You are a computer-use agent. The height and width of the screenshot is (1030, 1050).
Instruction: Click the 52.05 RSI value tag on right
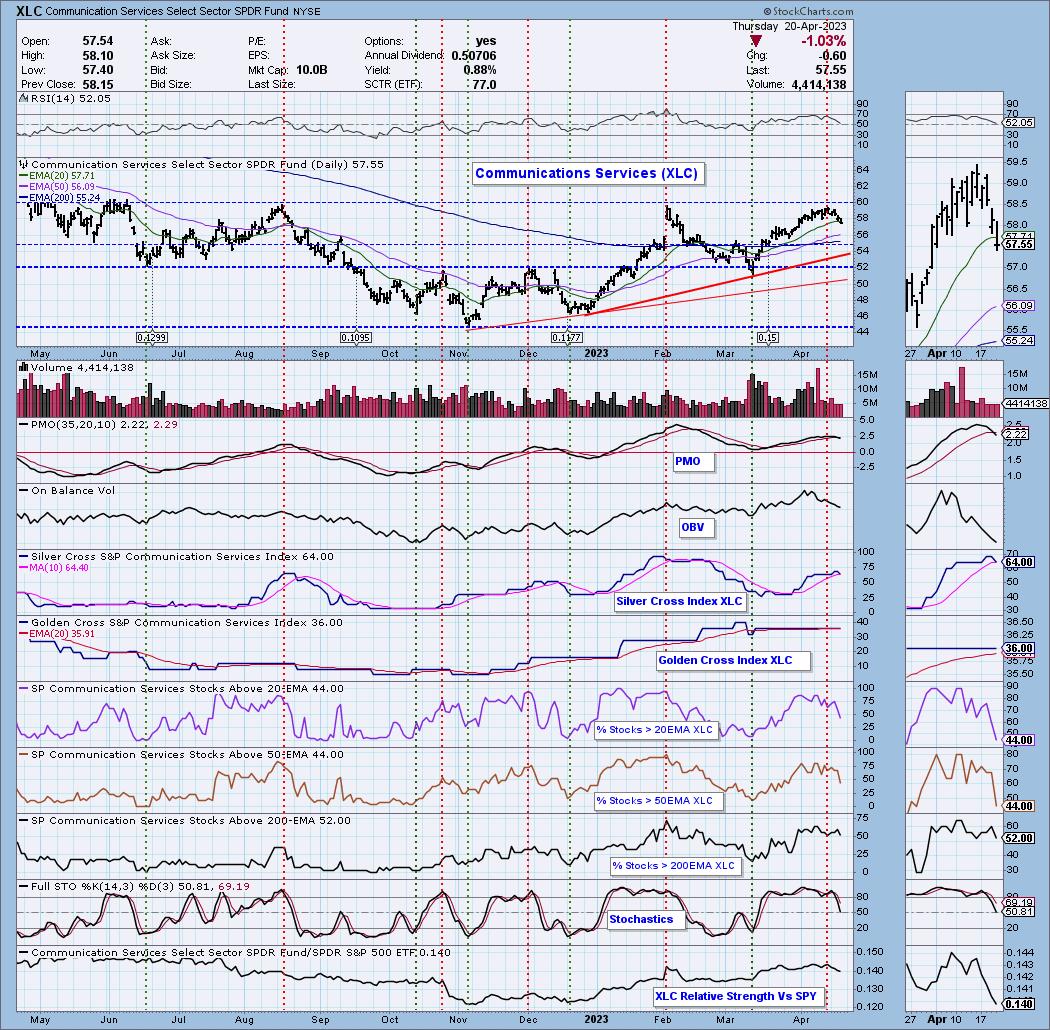pos(1019,123)
